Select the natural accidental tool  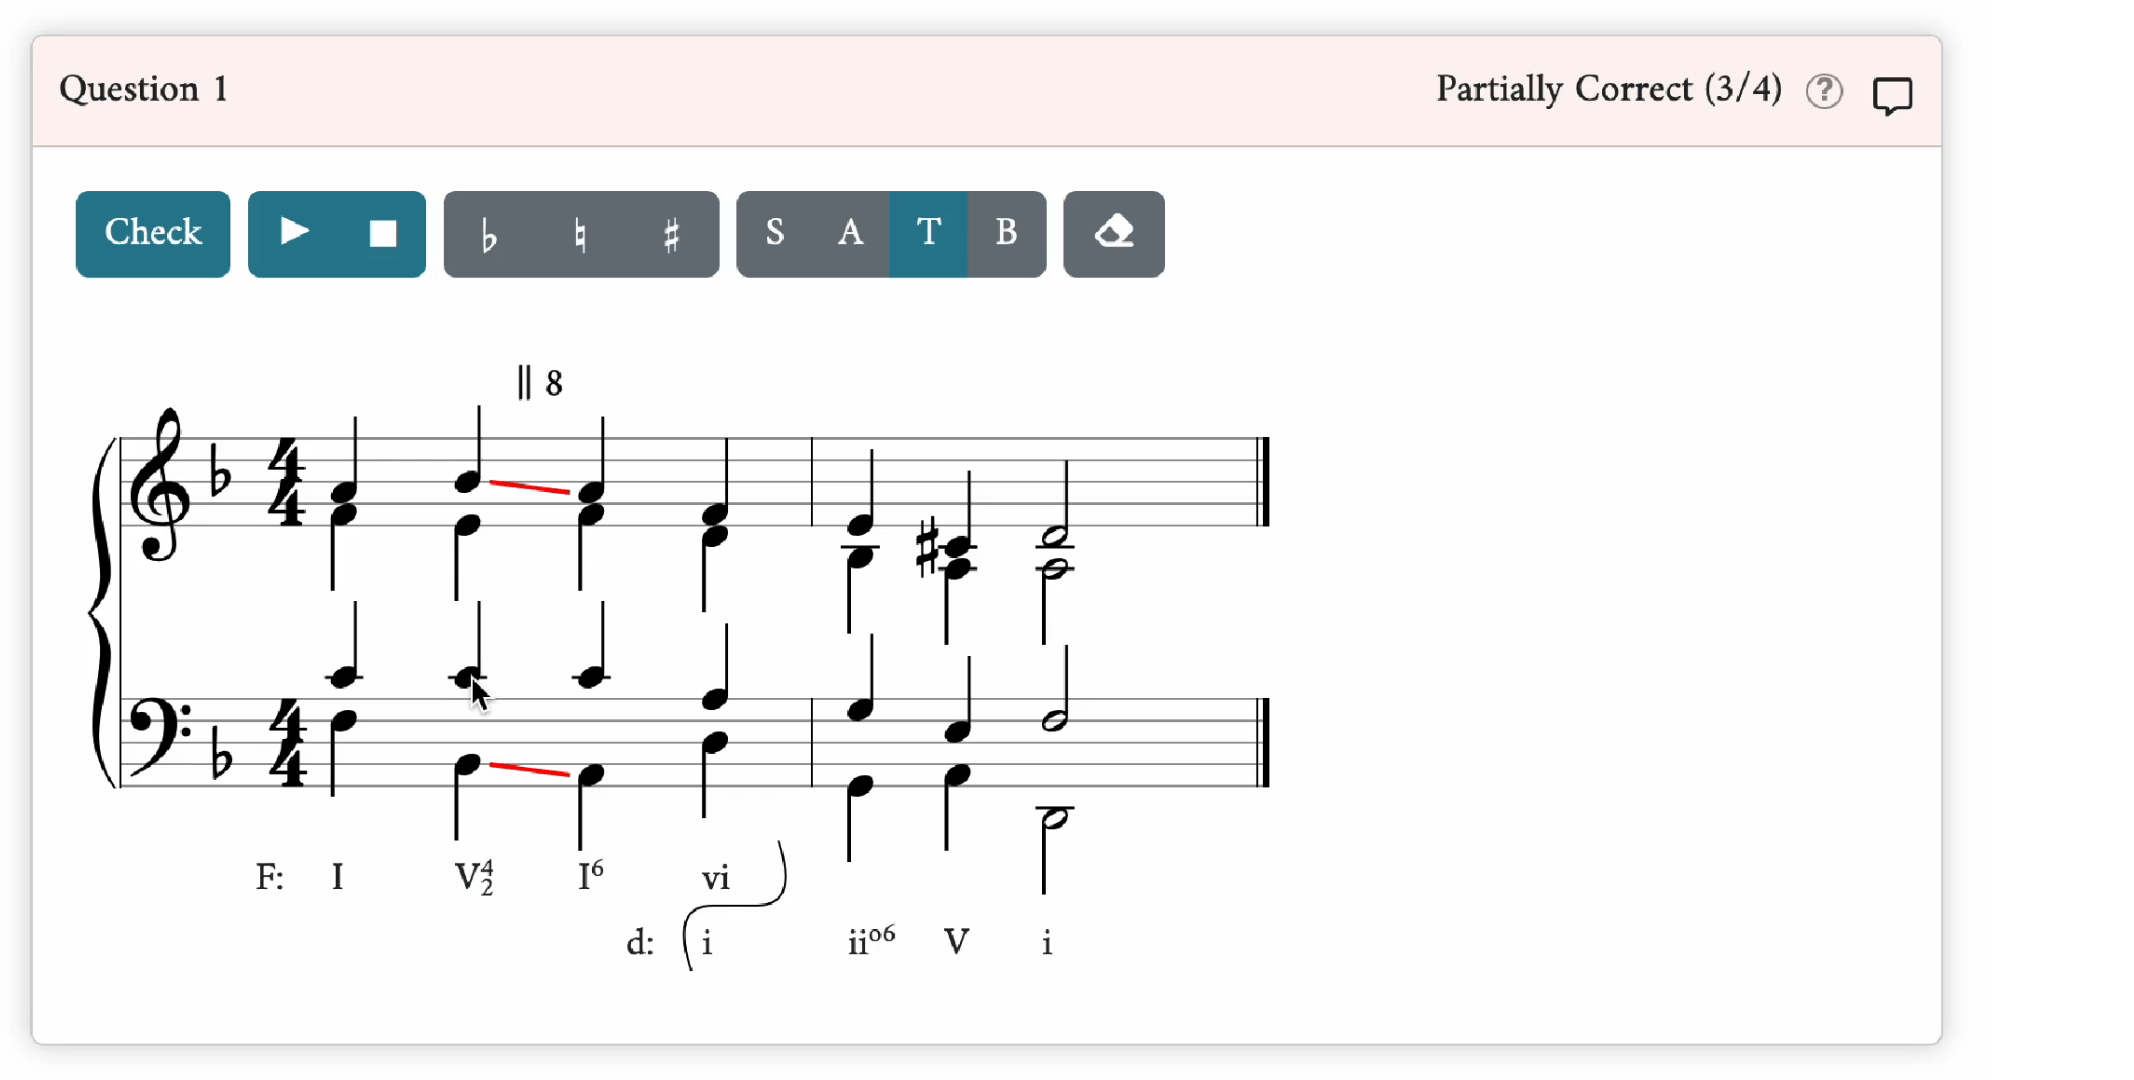click(580, 235)
